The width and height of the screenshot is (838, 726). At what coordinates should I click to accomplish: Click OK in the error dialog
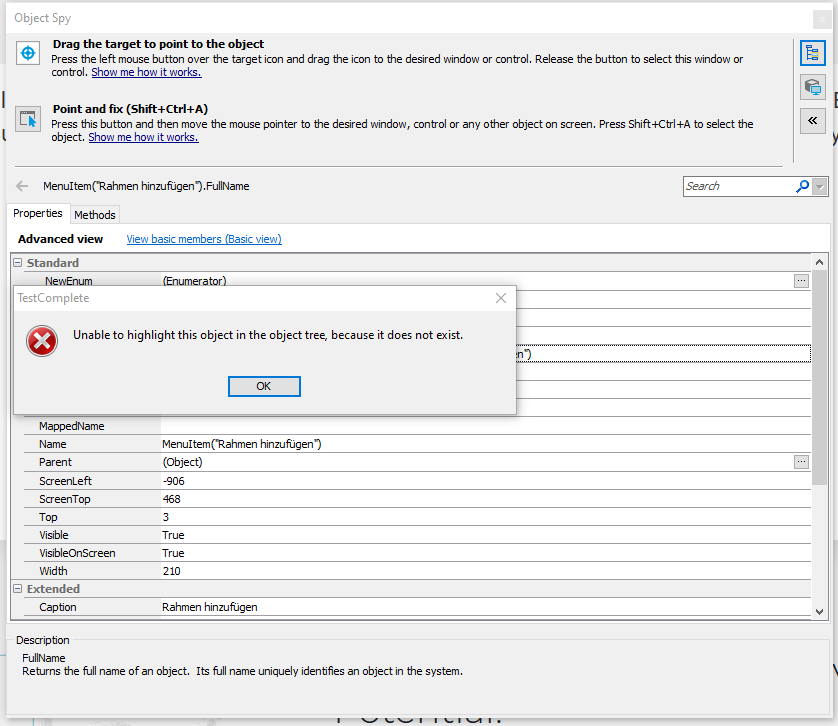pos(264,386)
